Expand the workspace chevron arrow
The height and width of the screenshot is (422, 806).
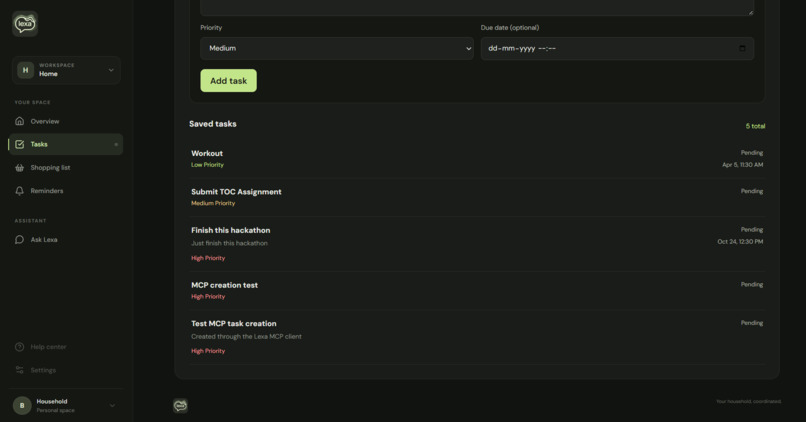click(x=111, y=70)
